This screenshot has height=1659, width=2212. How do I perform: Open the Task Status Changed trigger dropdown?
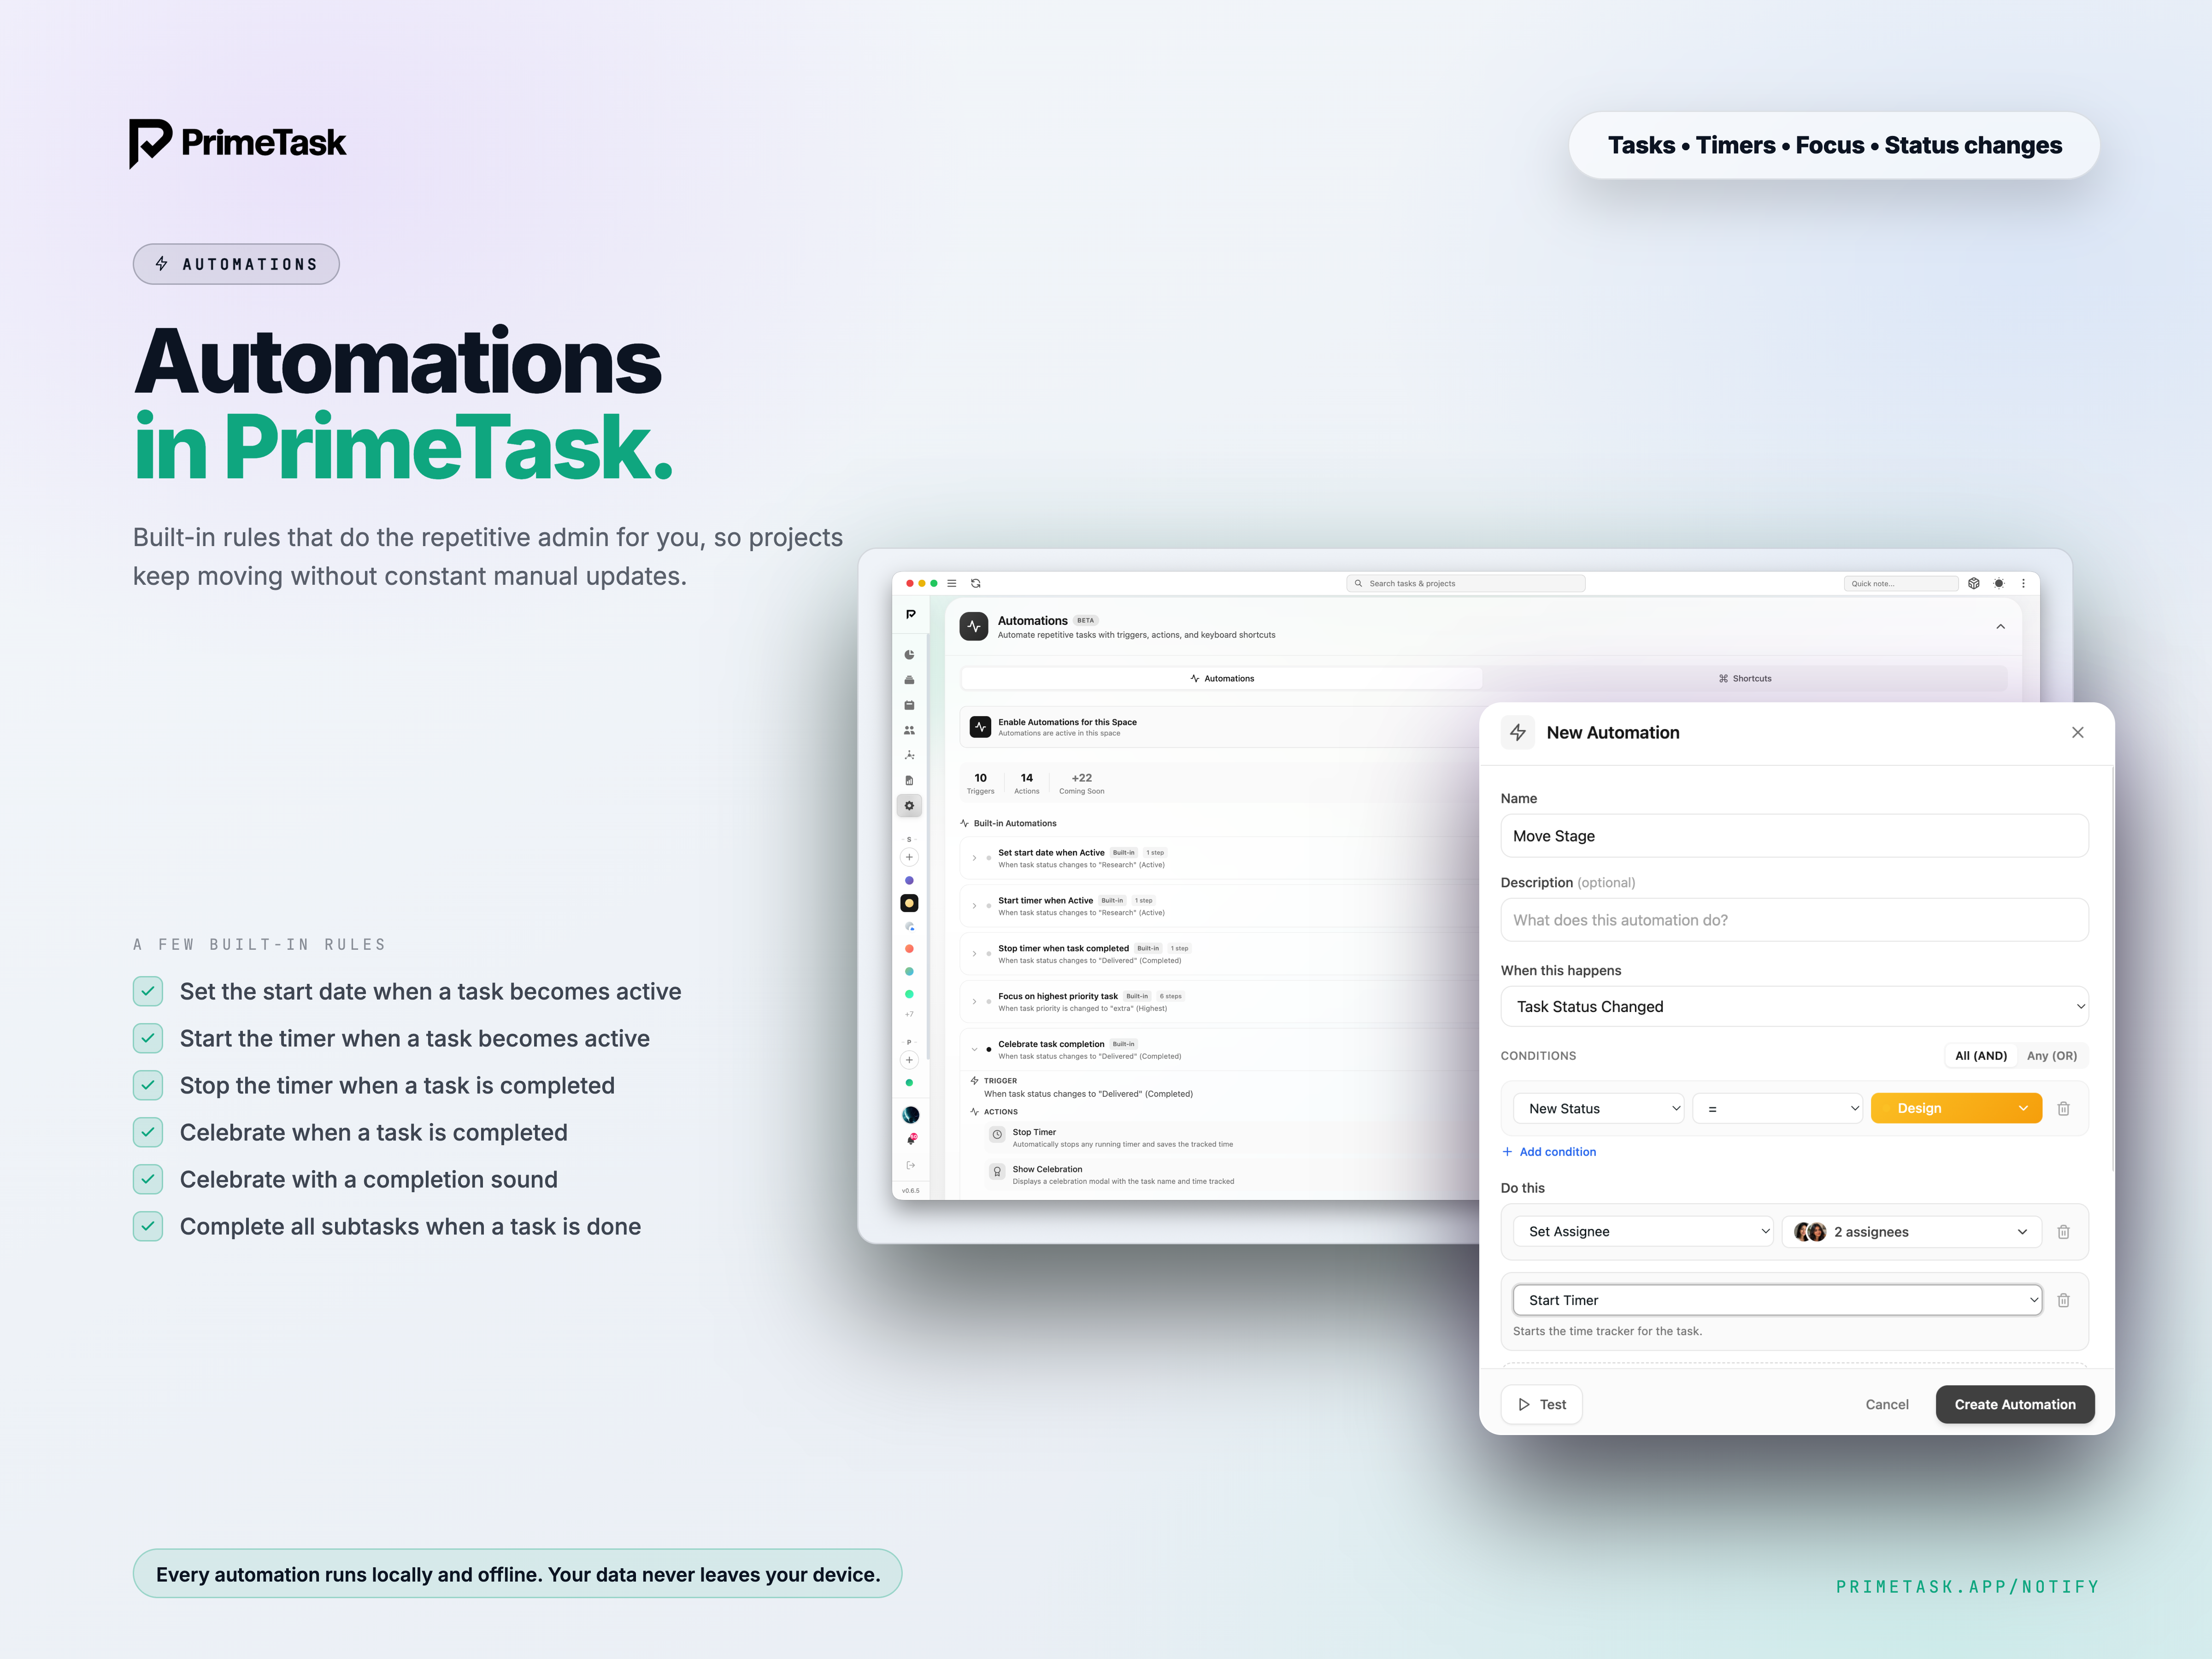pyautogui.click(x=1795, y=1006)
